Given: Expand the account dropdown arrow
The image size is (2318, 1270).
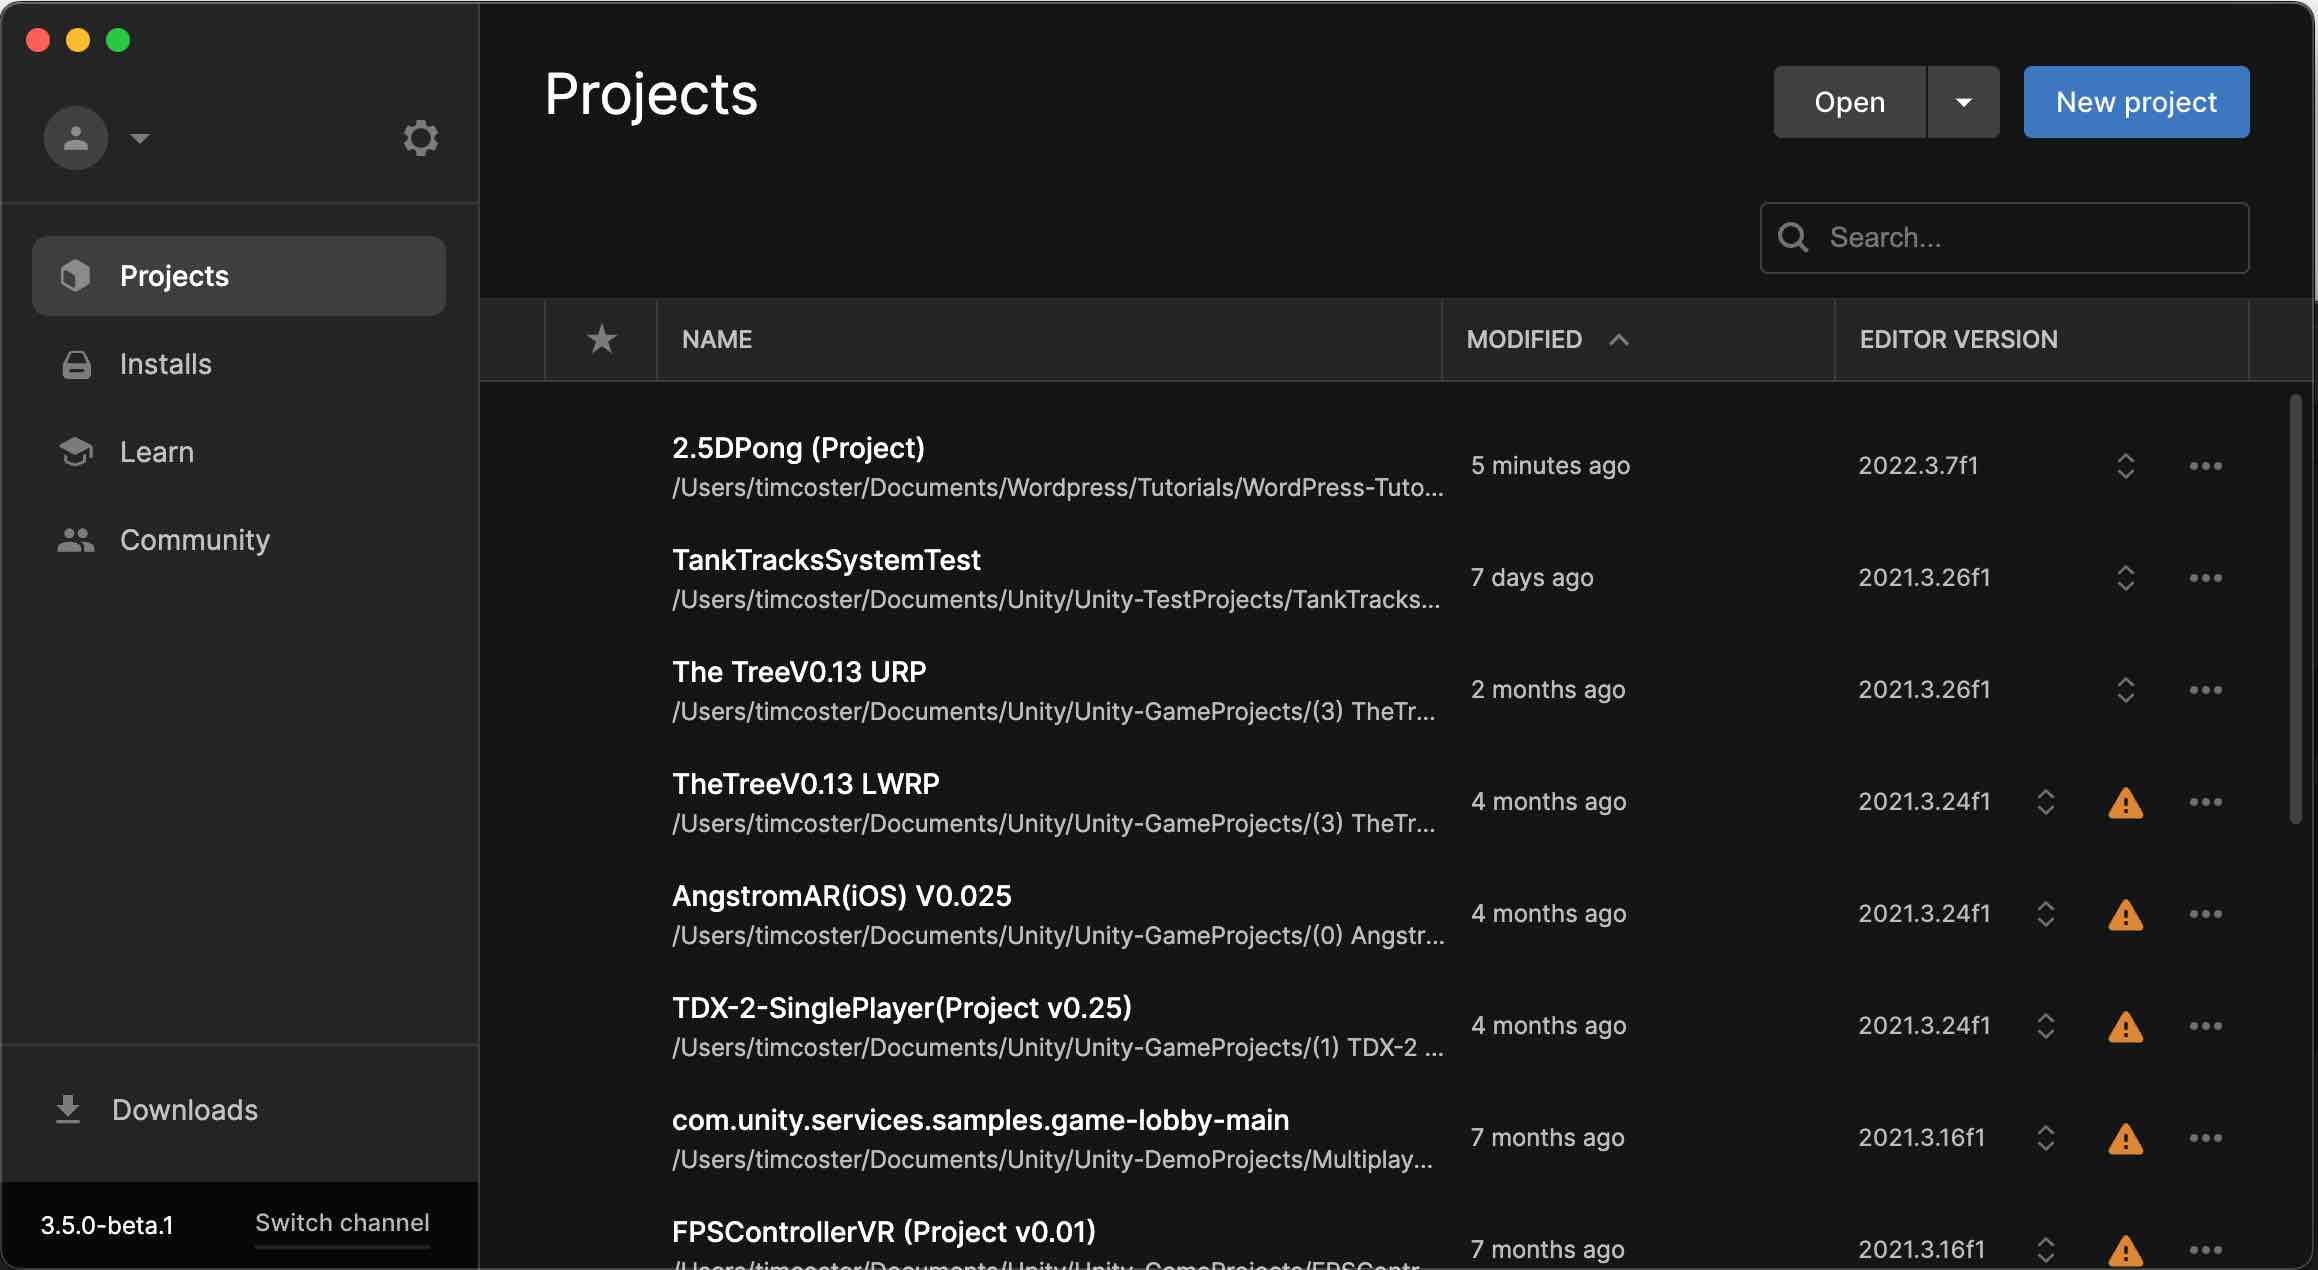Looking at the screenshot, I should (140, 138).
